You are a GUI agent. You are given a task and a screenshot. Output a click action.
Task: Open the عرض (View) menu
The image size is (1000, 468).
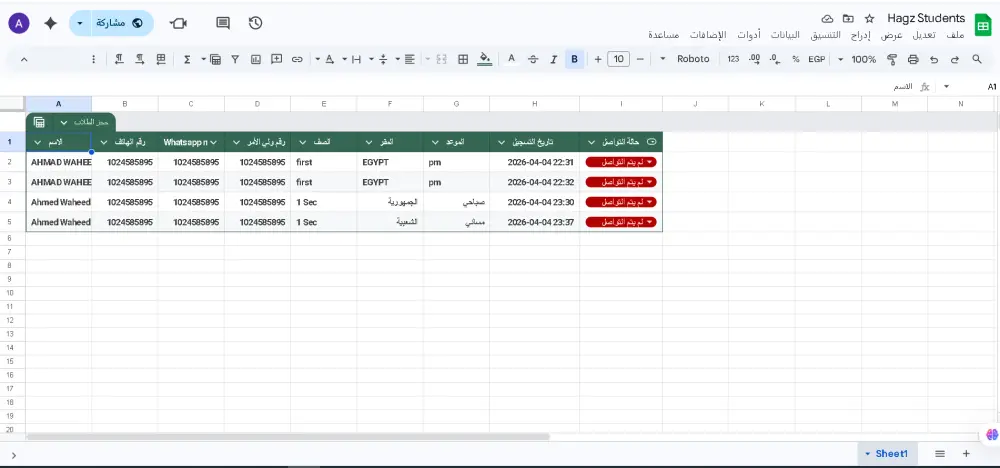point(892,35)
